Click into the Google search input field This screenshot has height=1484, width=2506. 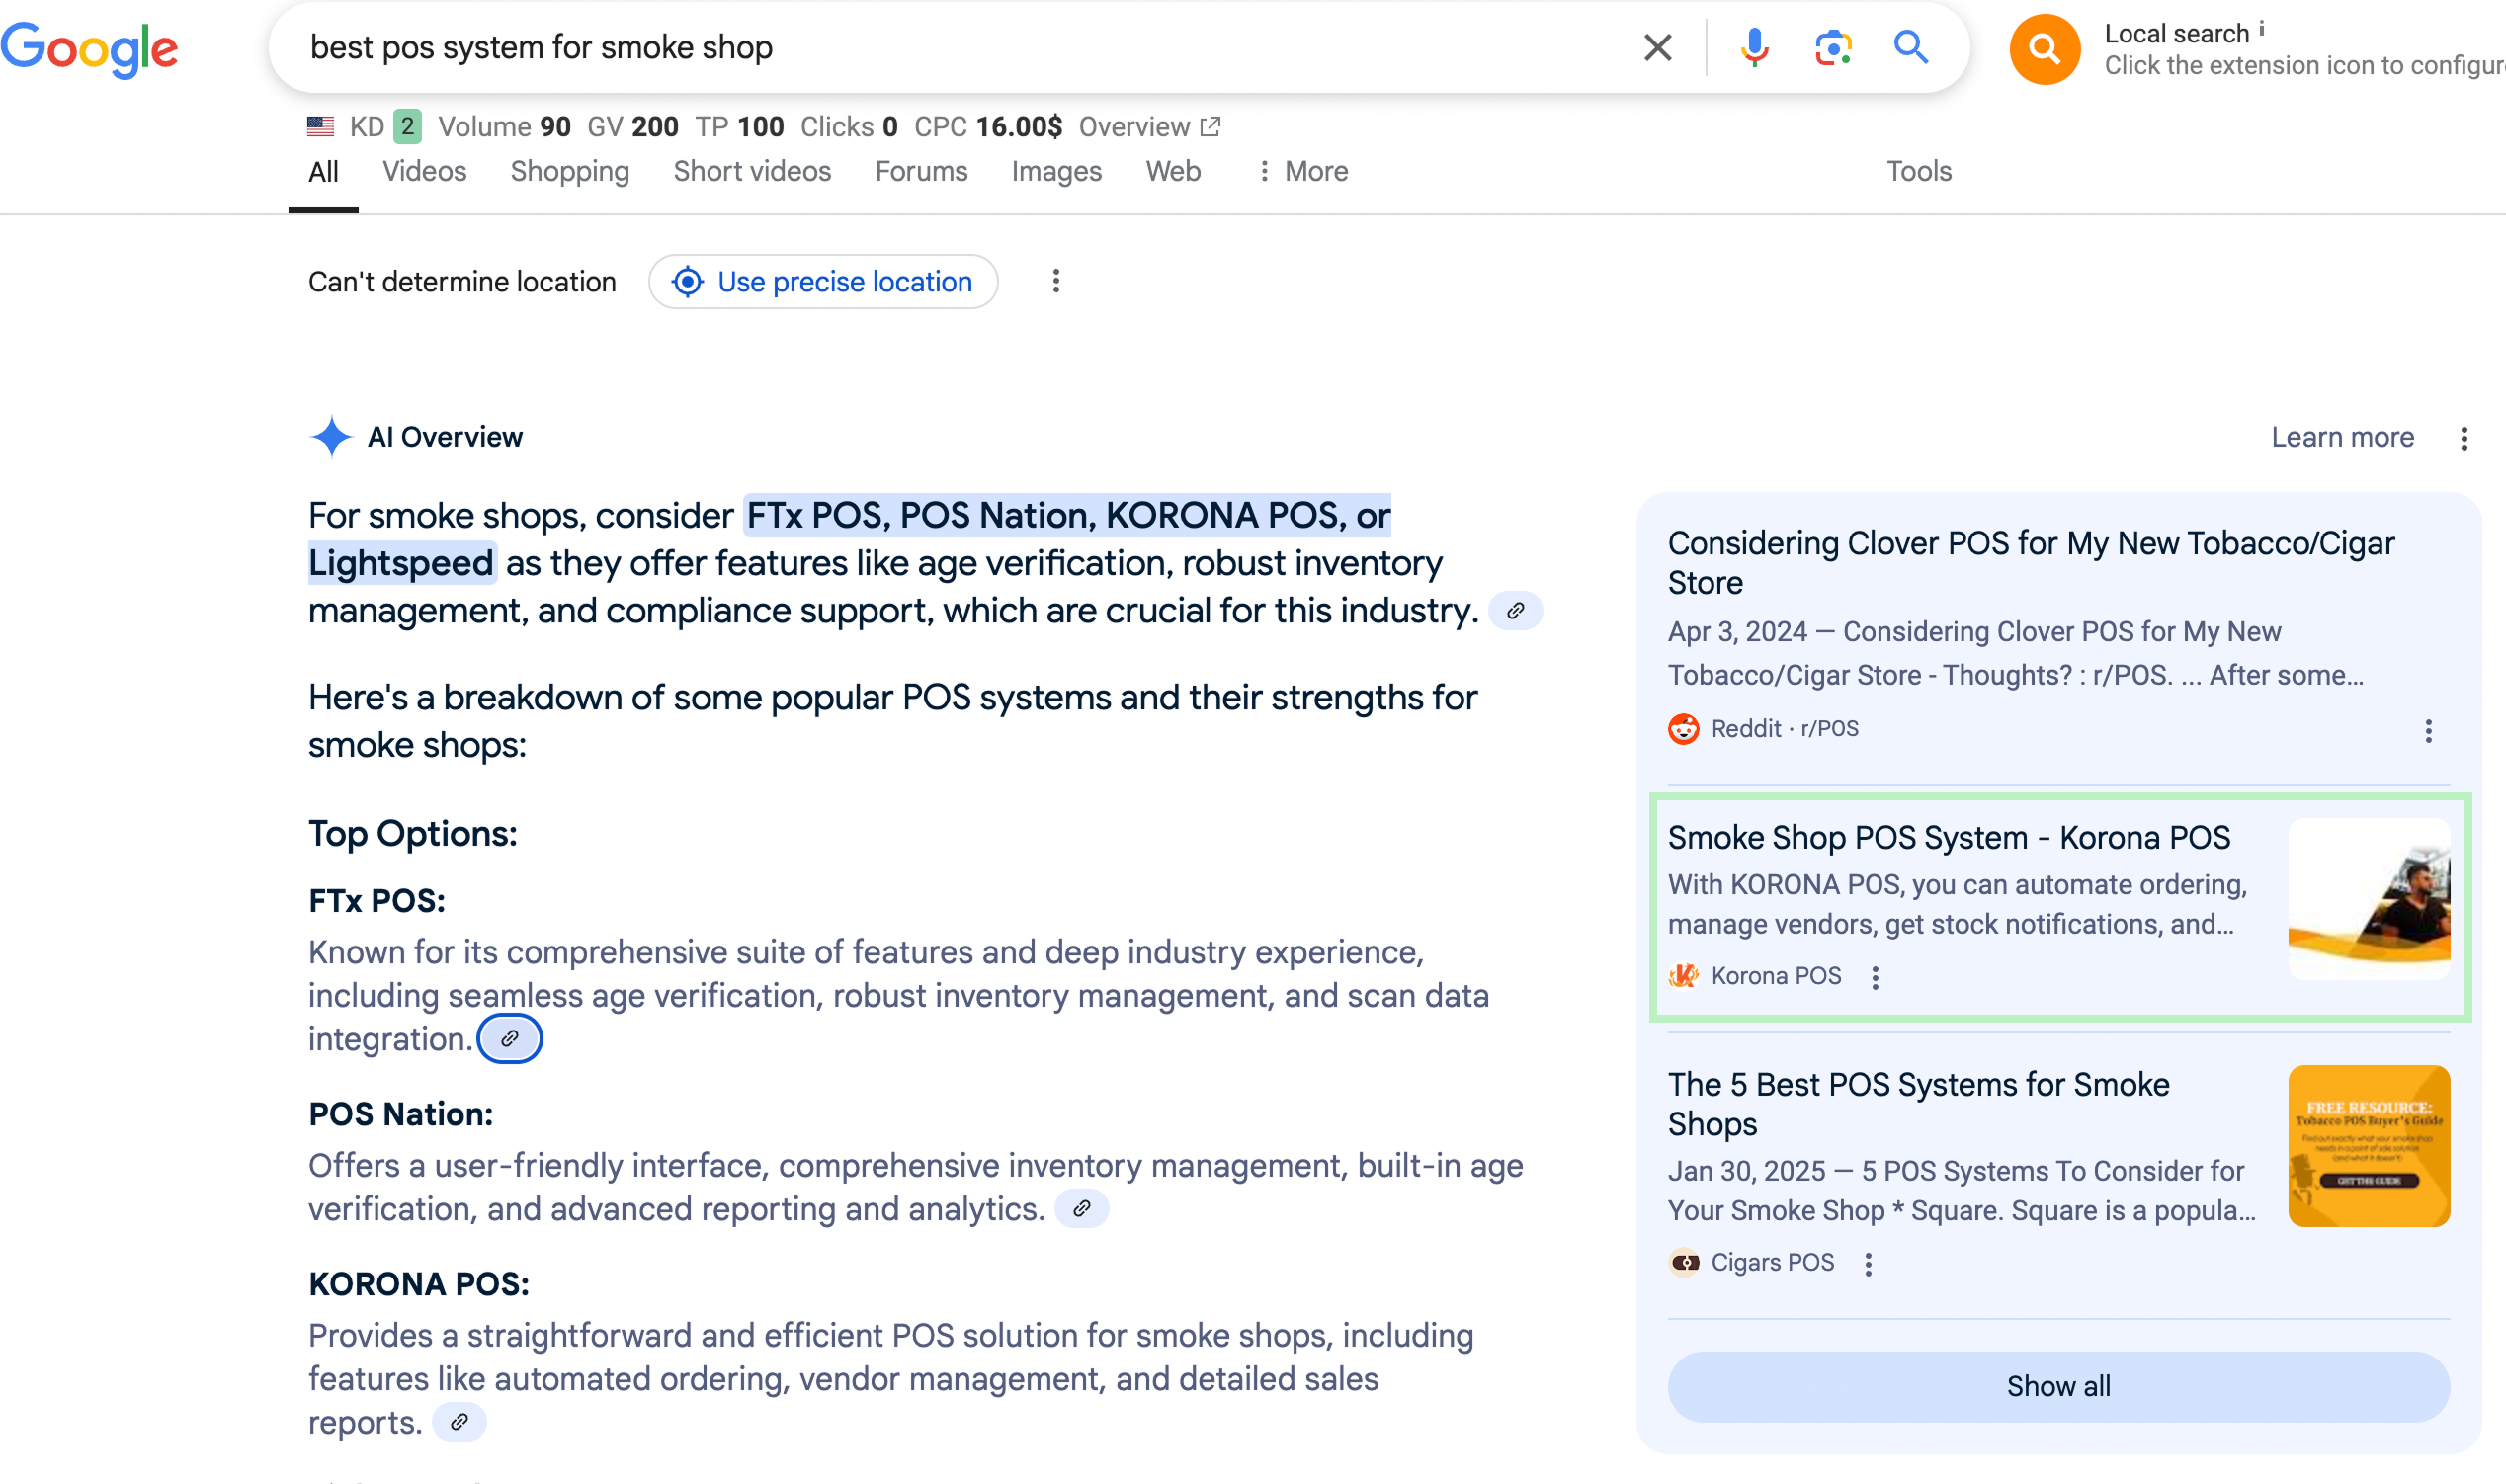960,47
